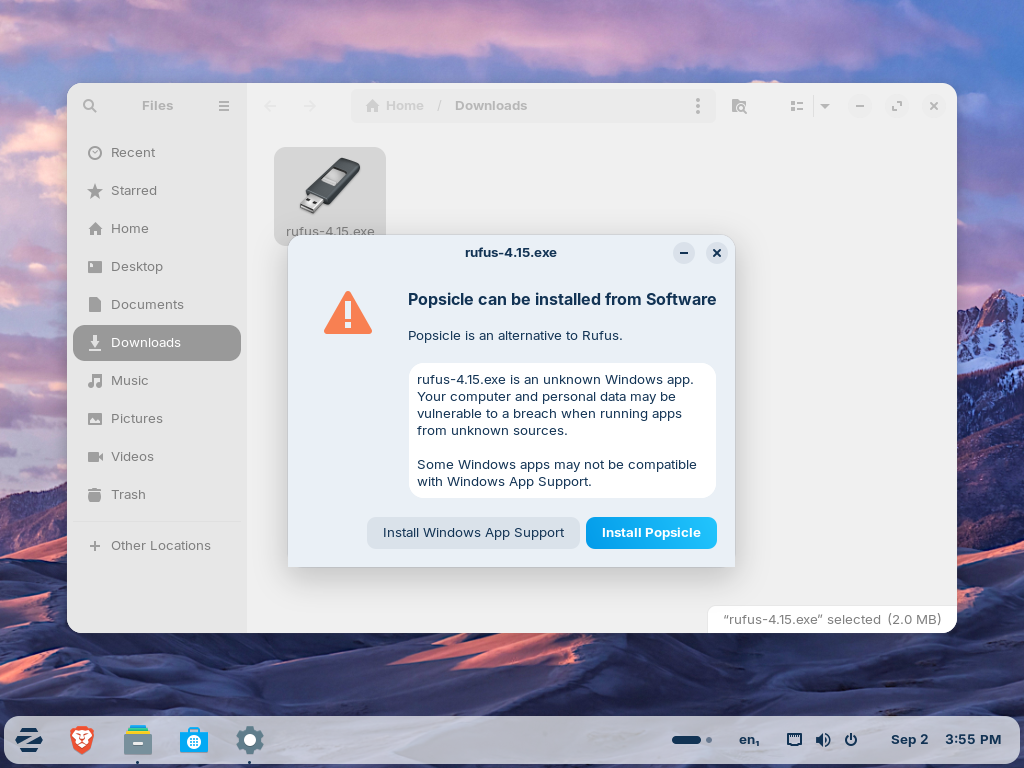Open Desktop folder in the sidebar

pos(157,266)
